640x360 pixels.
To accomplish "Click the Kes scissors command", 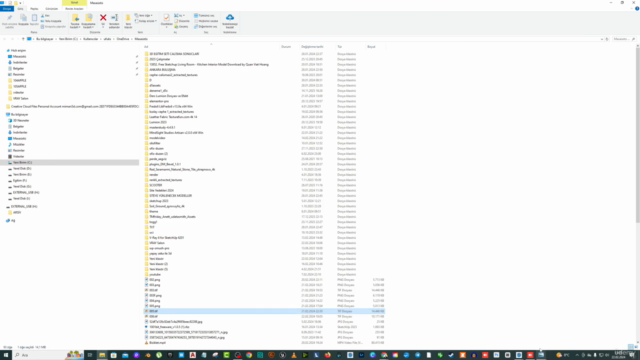I will tap(45, 16).
